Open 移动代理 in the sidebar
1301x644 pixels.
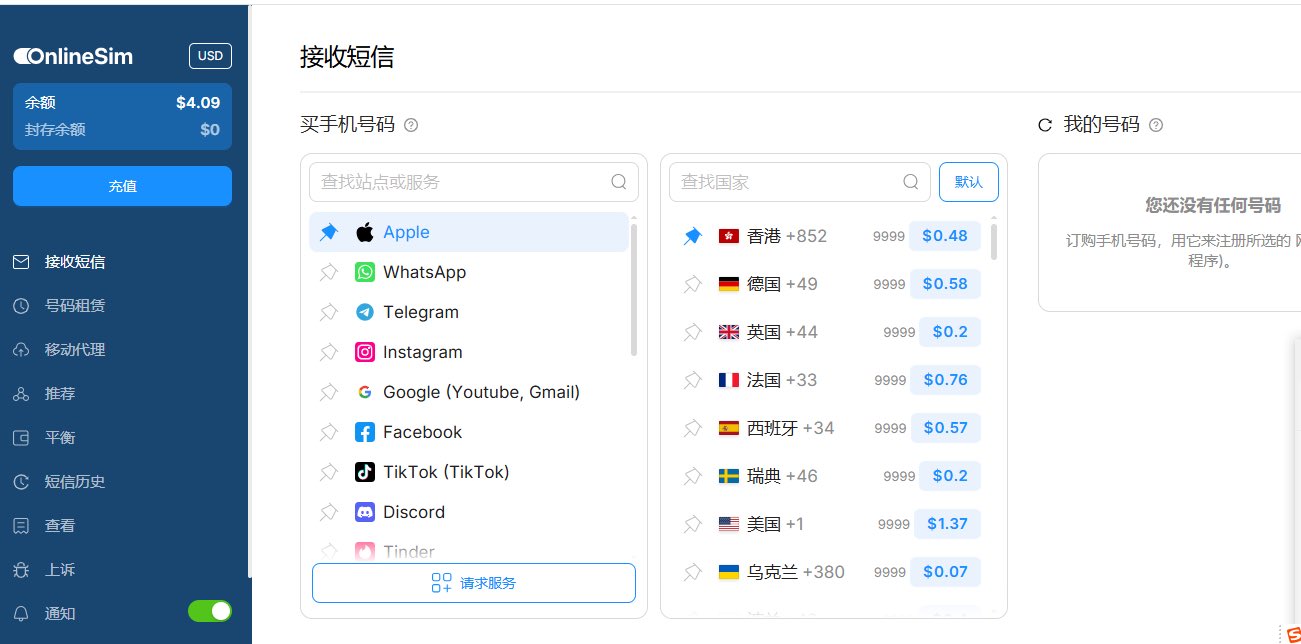tap(75, 350)
